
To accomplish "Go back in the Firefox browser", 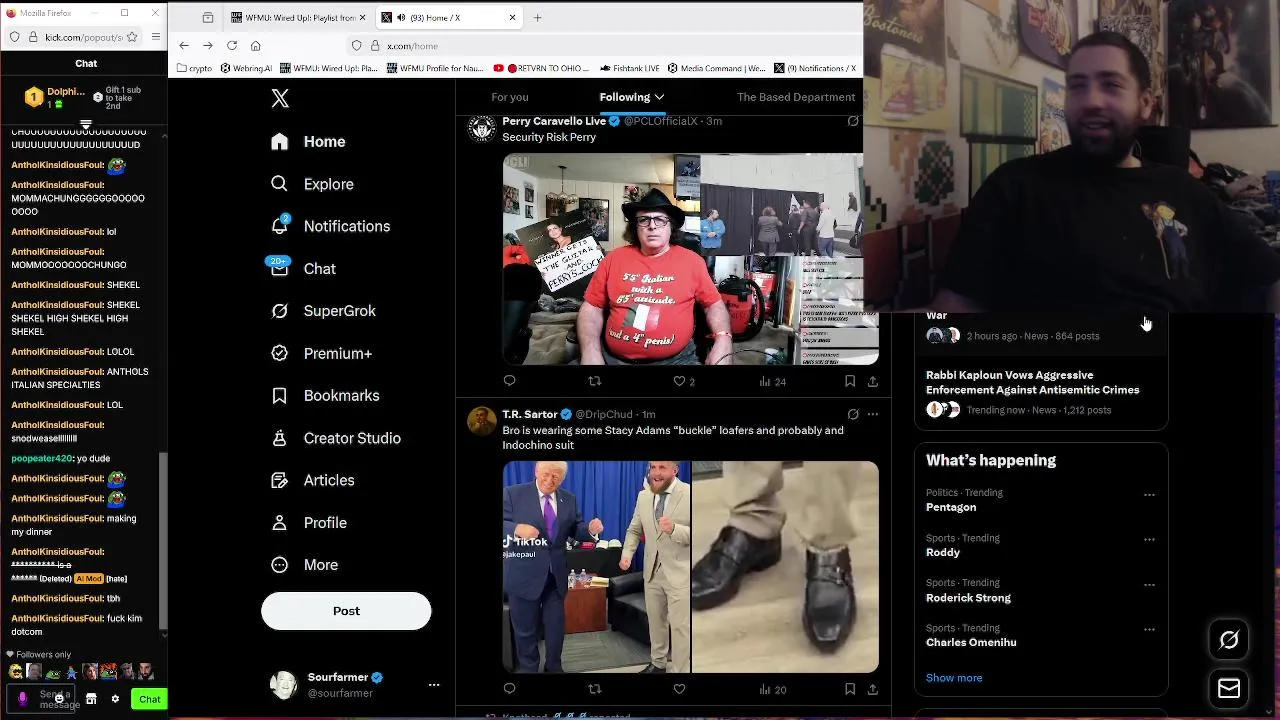I will click(184, 46).
